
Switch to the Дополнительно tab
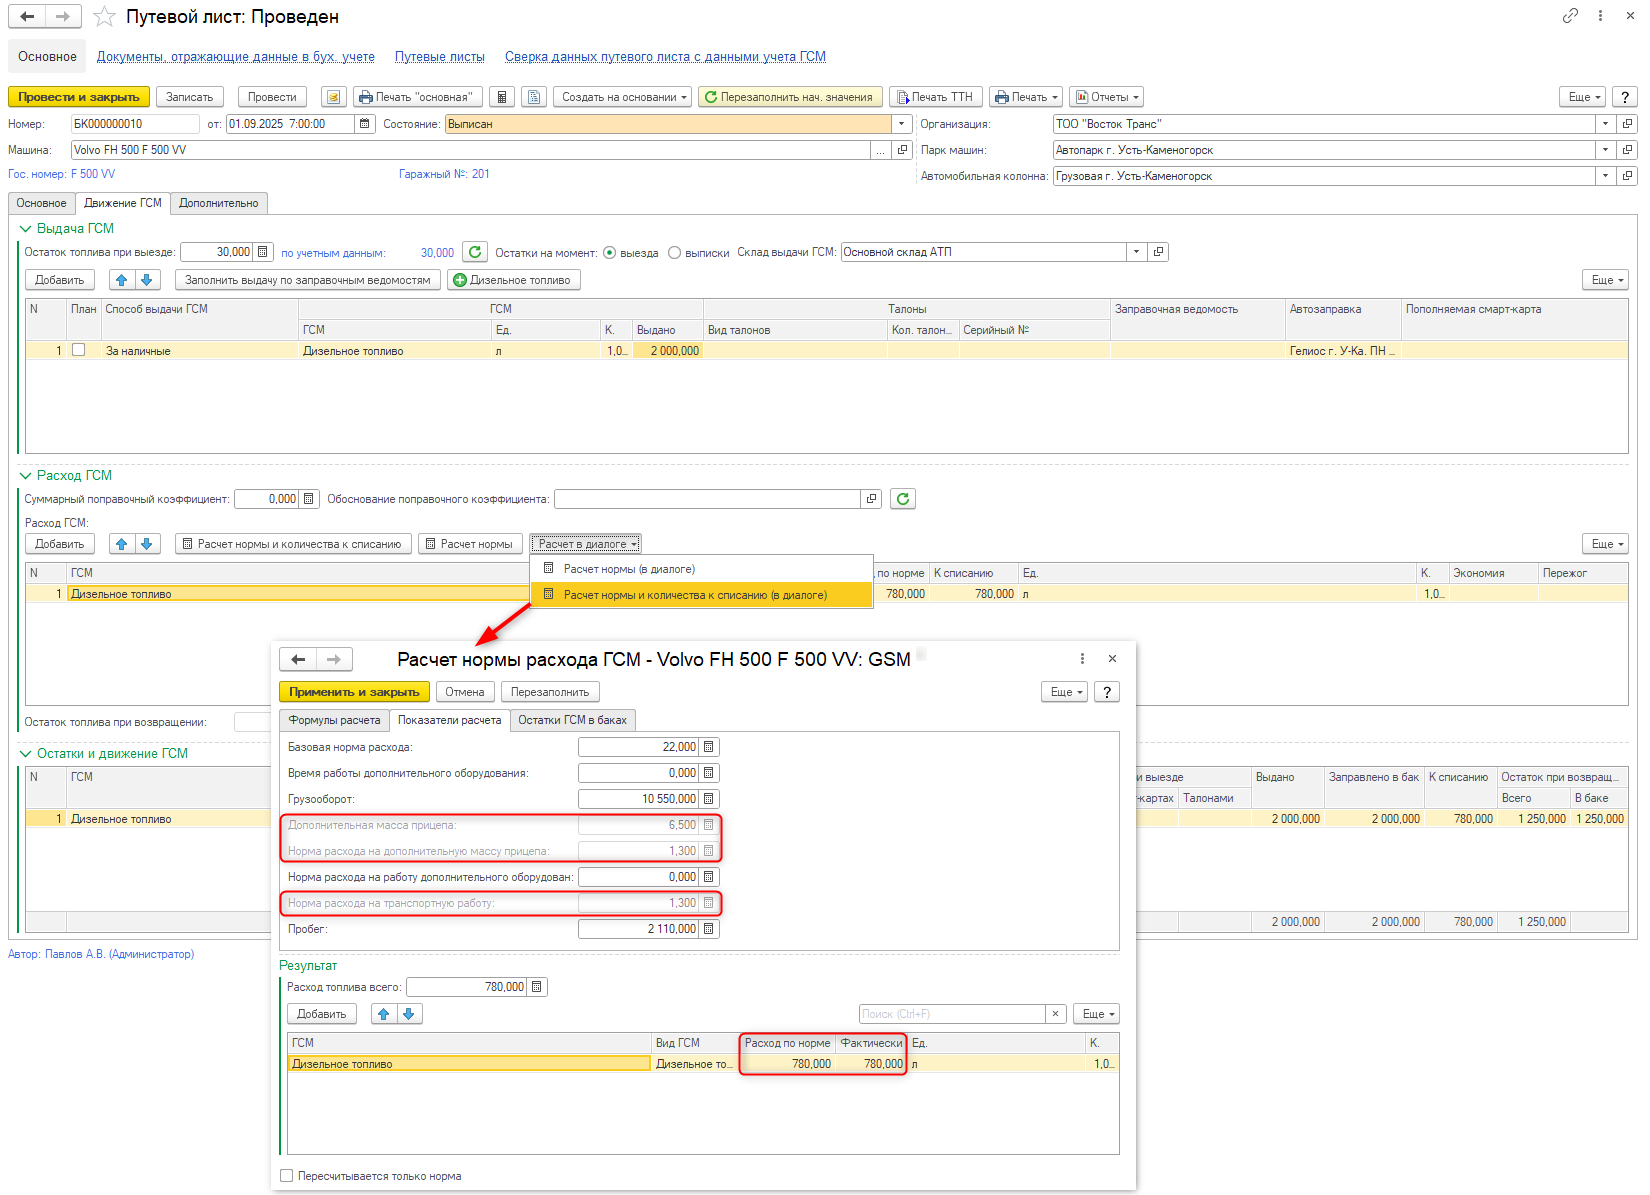[218, 203]
